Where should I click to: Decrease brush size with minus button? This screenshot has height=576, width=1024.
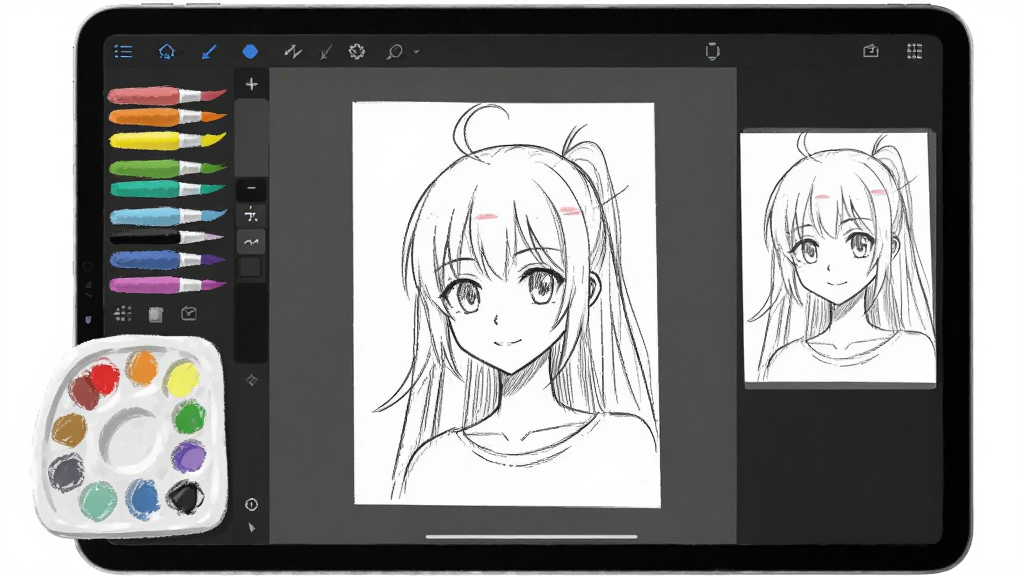[251, 189]
